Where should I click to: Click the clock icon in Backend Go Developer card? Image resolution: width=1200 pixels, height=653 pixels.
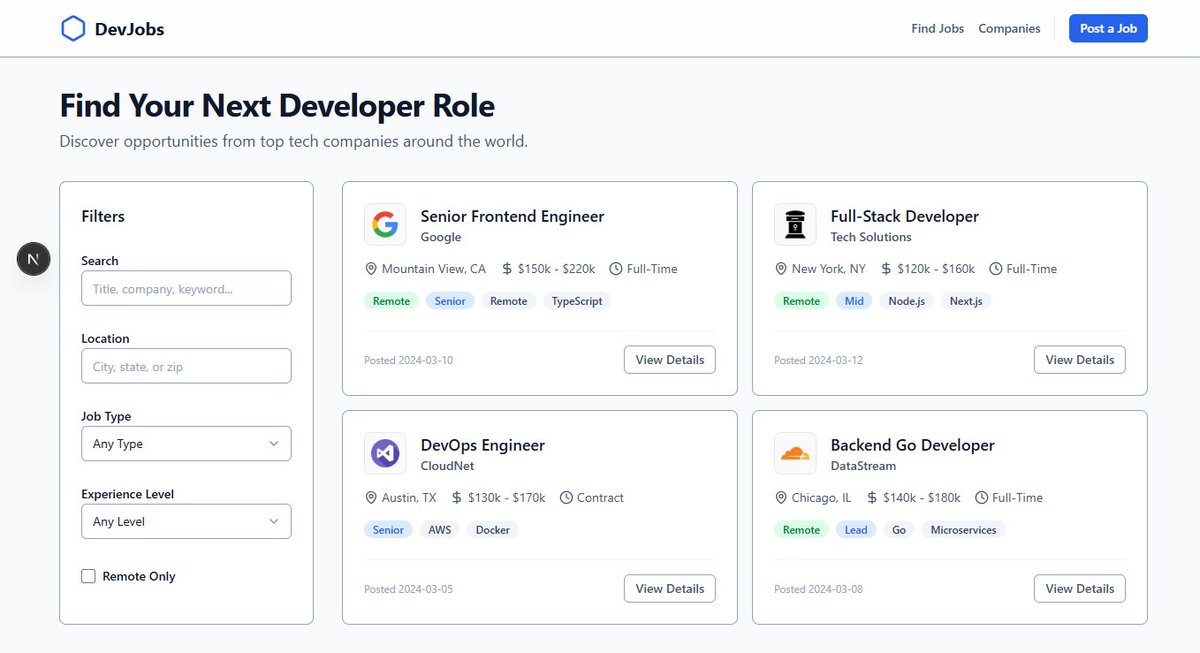tap(982, 498)
